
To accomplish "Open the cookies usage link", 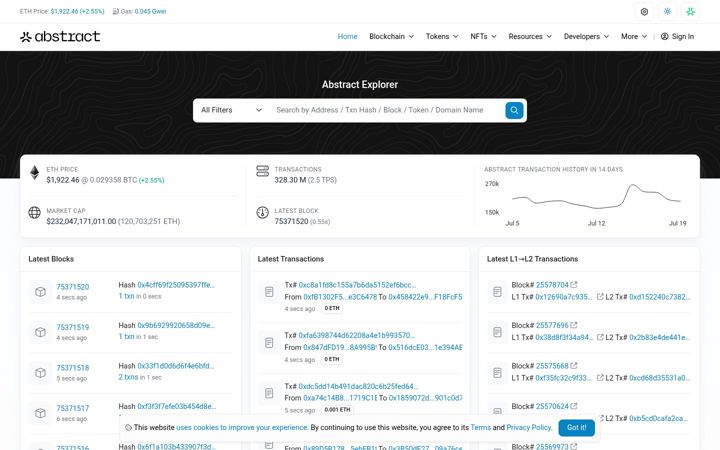I will click(242, 428).
